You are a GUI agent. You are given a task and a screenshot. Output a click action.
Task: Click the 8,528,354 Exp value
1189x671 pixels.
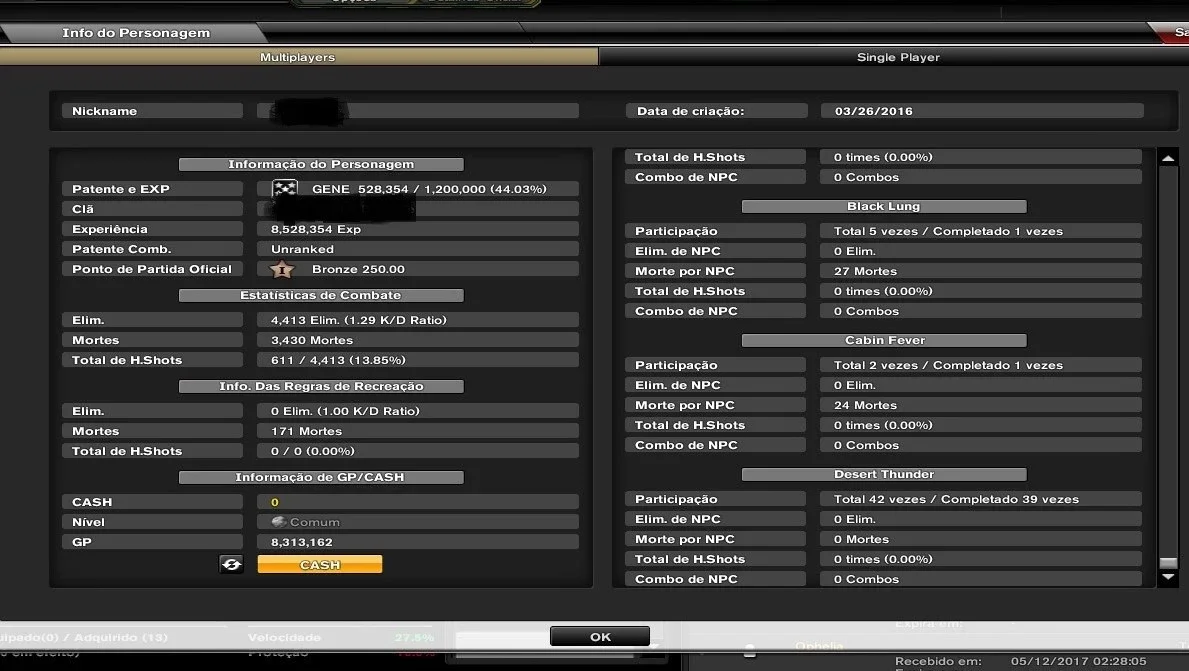pos(418,229)
